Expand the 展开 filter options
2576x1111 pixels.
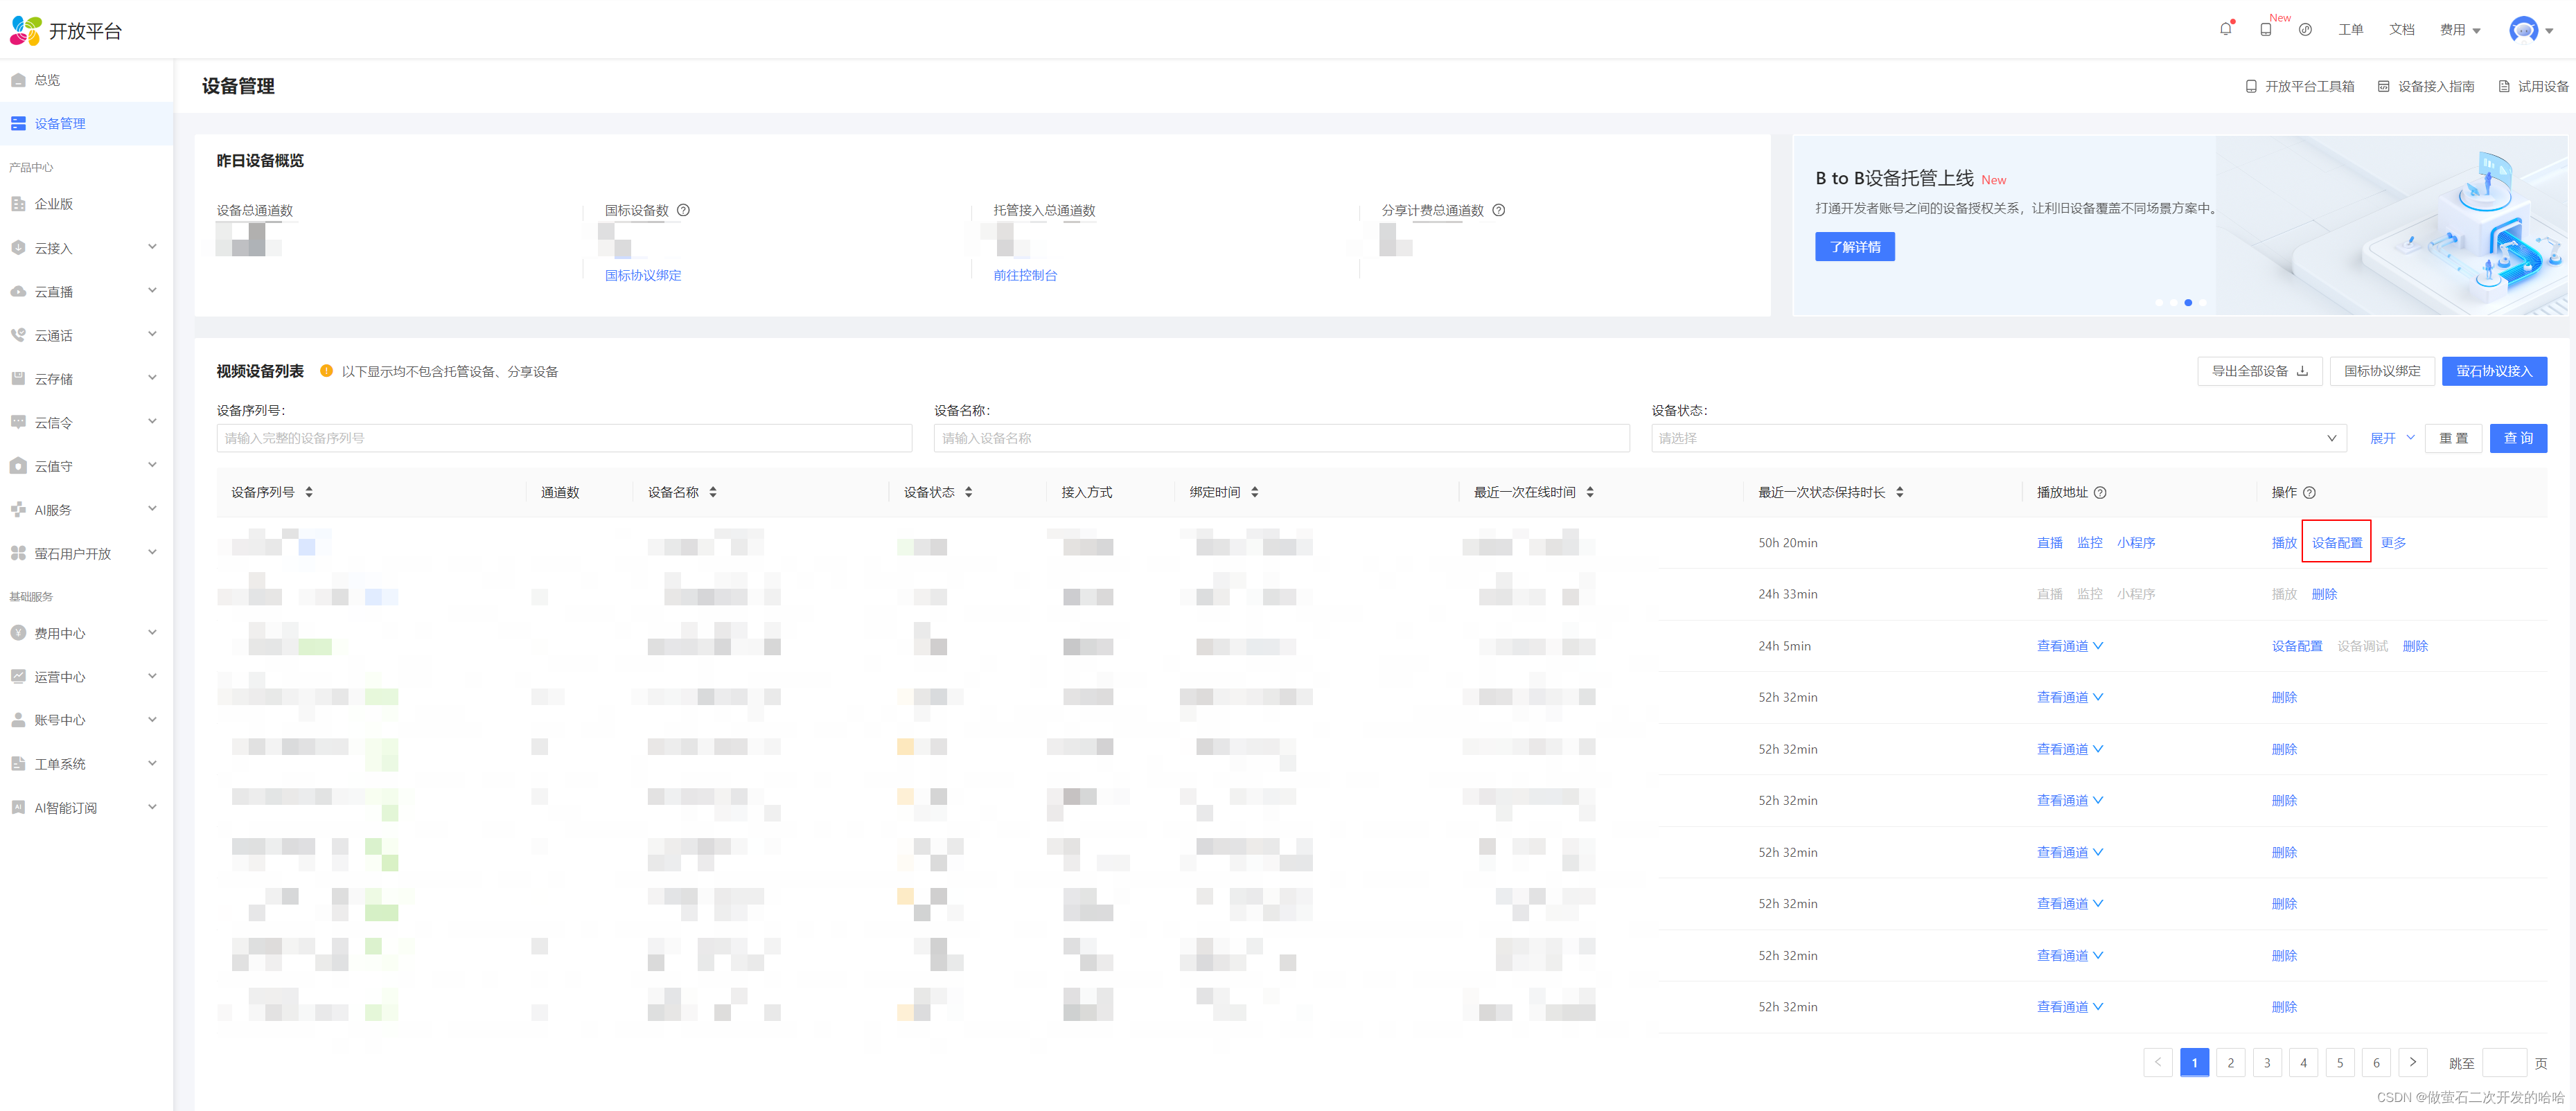(x=2391, y=438)
